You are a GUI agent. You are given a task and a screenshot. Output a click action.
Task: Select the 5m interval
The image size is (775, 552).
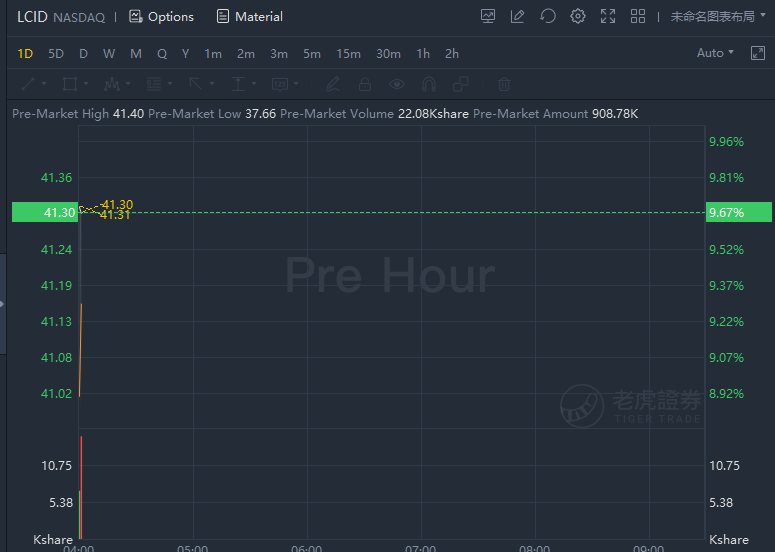point(312,53)
